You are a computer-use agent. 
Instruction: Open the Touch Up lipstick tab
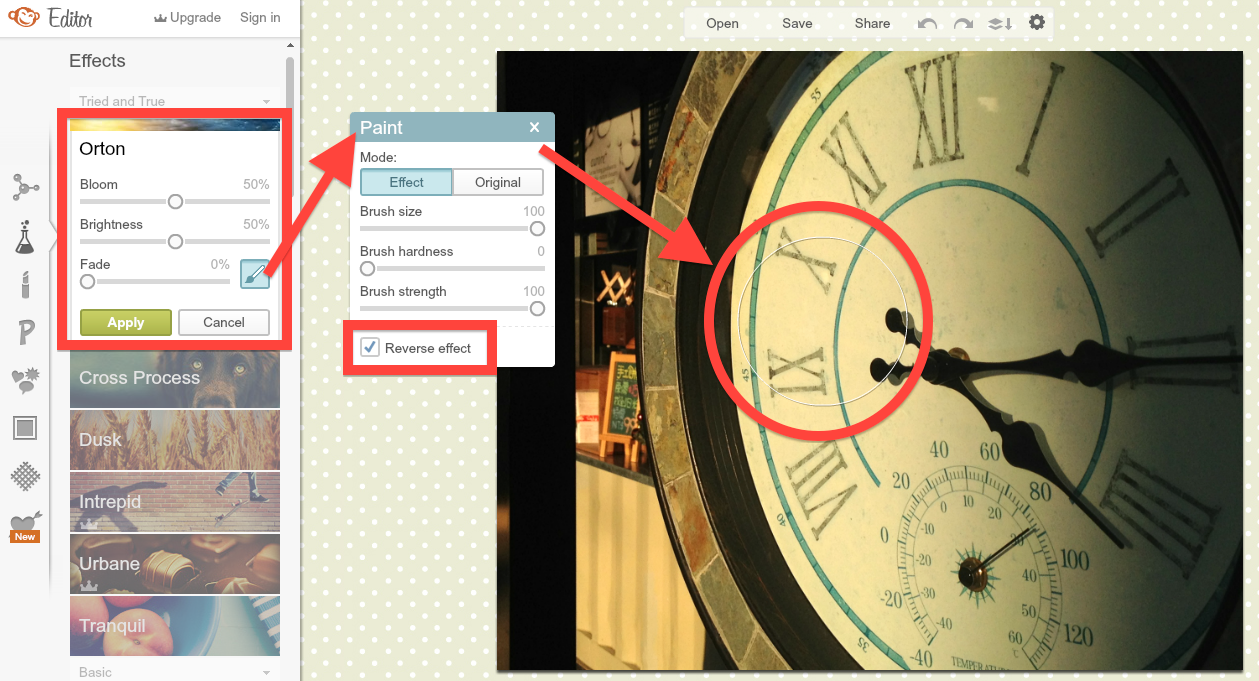click(25, 285)
